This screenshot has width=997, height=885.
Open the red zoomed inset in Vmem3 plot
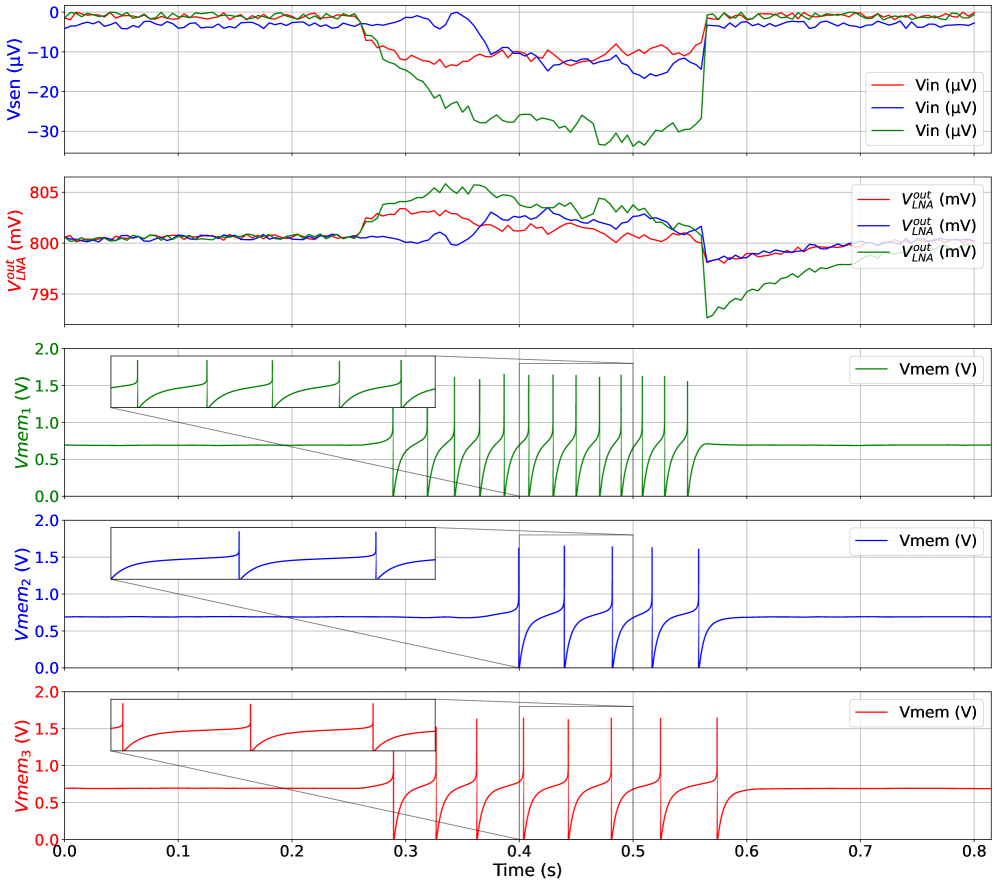pos(273,725)
